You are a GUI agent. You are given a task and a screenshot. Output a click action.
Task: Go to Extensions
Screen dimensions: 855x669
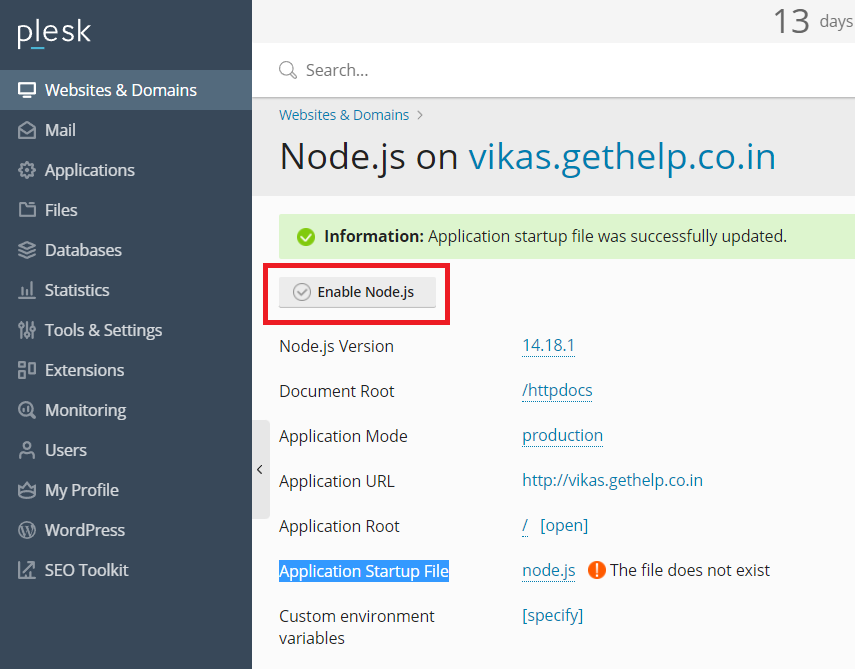click(x=126, y=370)
